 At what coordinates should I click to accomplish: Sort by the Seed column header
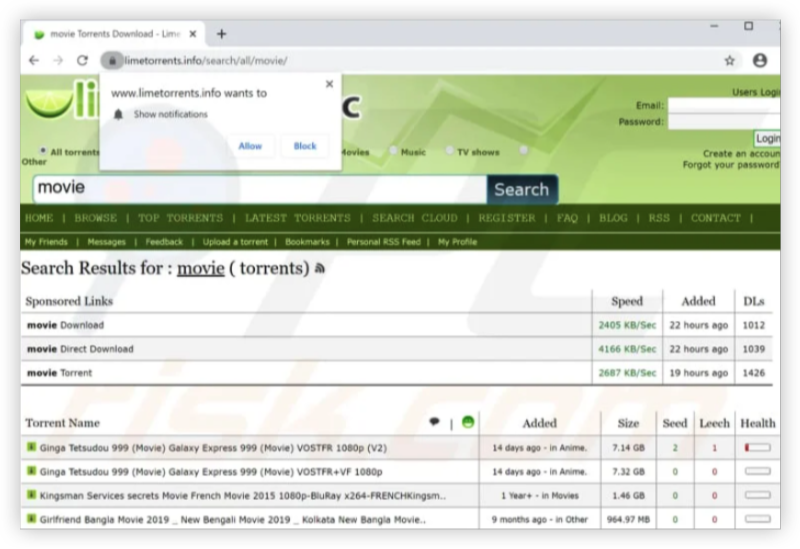pyautogui.click(x=674, y=423)
